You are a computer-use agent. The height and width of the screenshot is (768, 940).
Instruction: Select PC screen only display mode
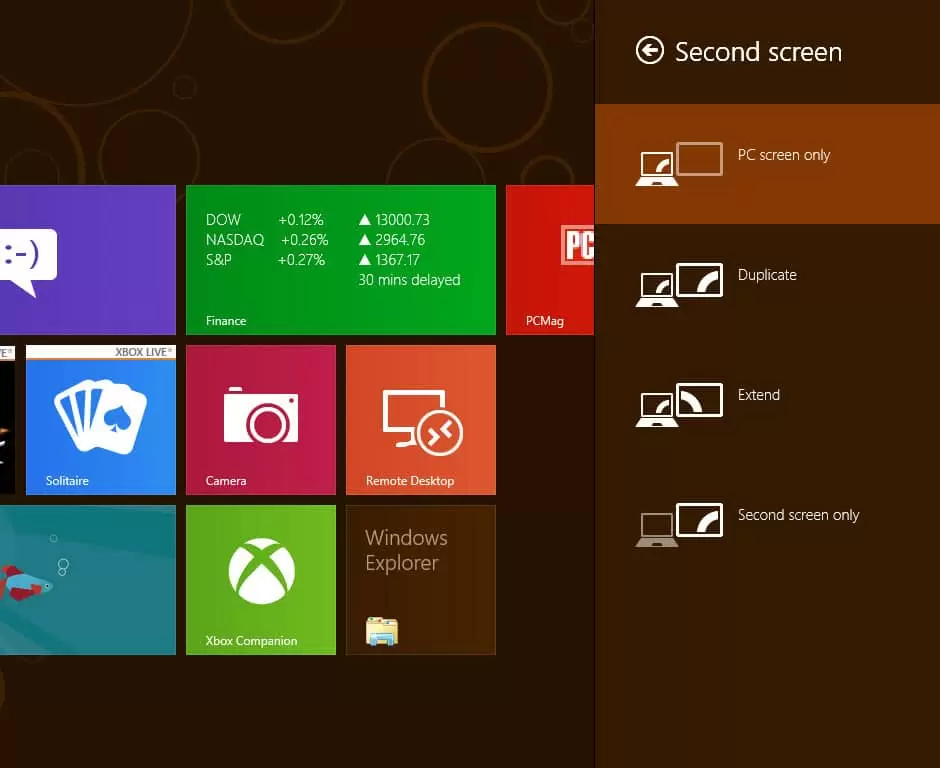(x=767, y=164)
